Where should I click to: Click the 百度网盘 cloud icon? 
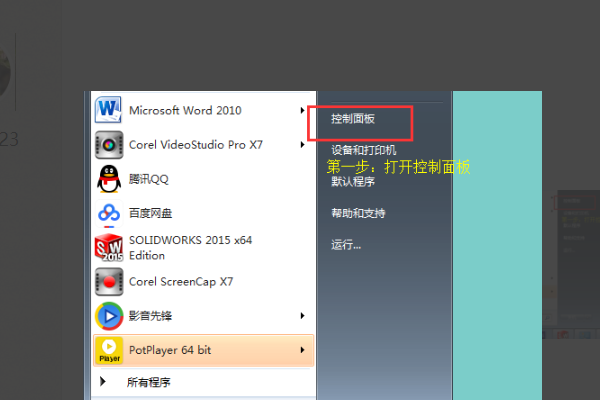coord(109,213)
